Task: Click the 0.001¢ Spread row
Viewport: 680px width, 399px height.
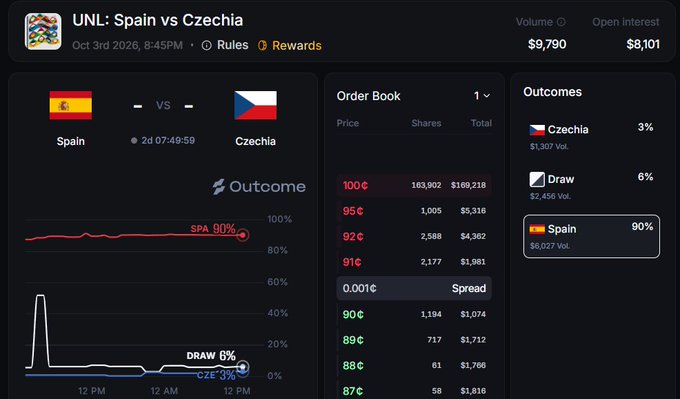Action: [x=414, y=288]
